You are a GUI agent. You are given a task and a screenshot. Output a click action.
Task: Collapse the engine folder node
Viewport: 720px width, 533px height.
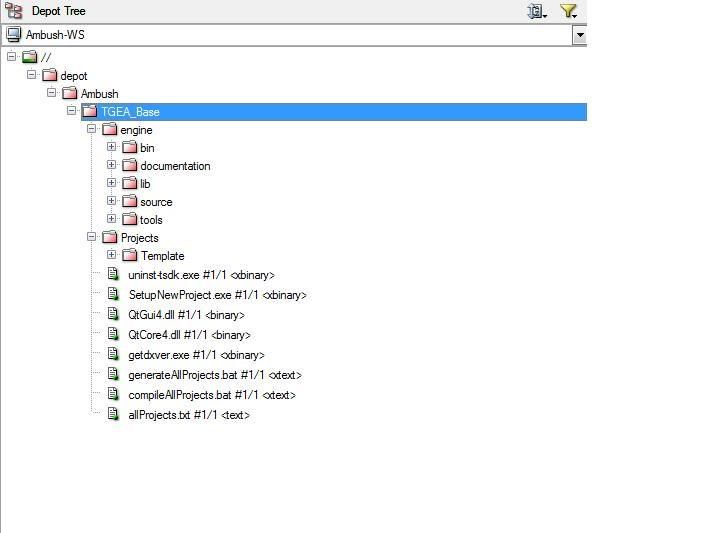(x=92, y=129)
